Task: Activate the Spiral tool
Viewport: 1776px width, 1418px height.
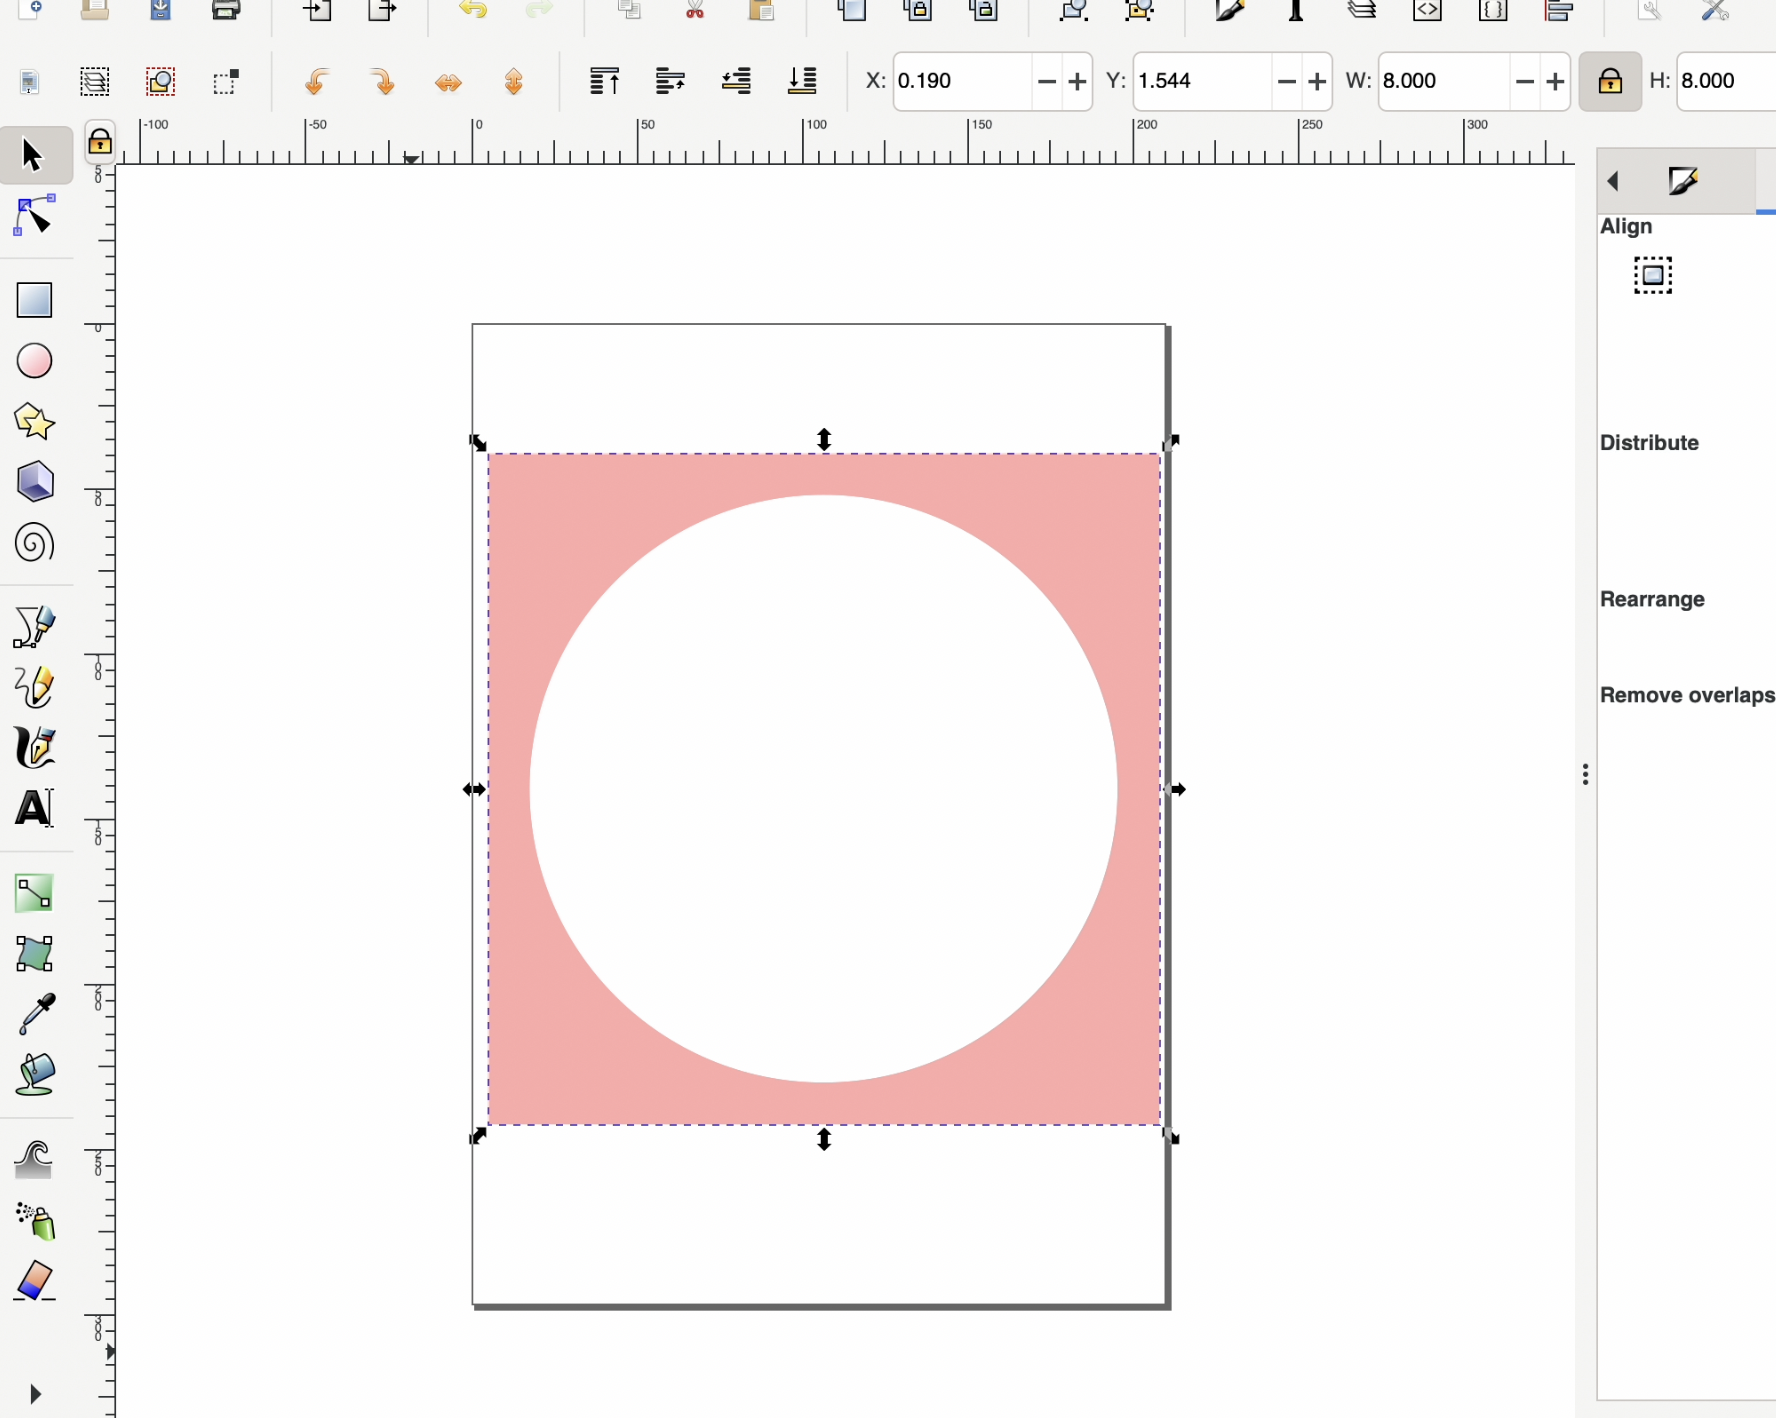Action: [33, 543]
